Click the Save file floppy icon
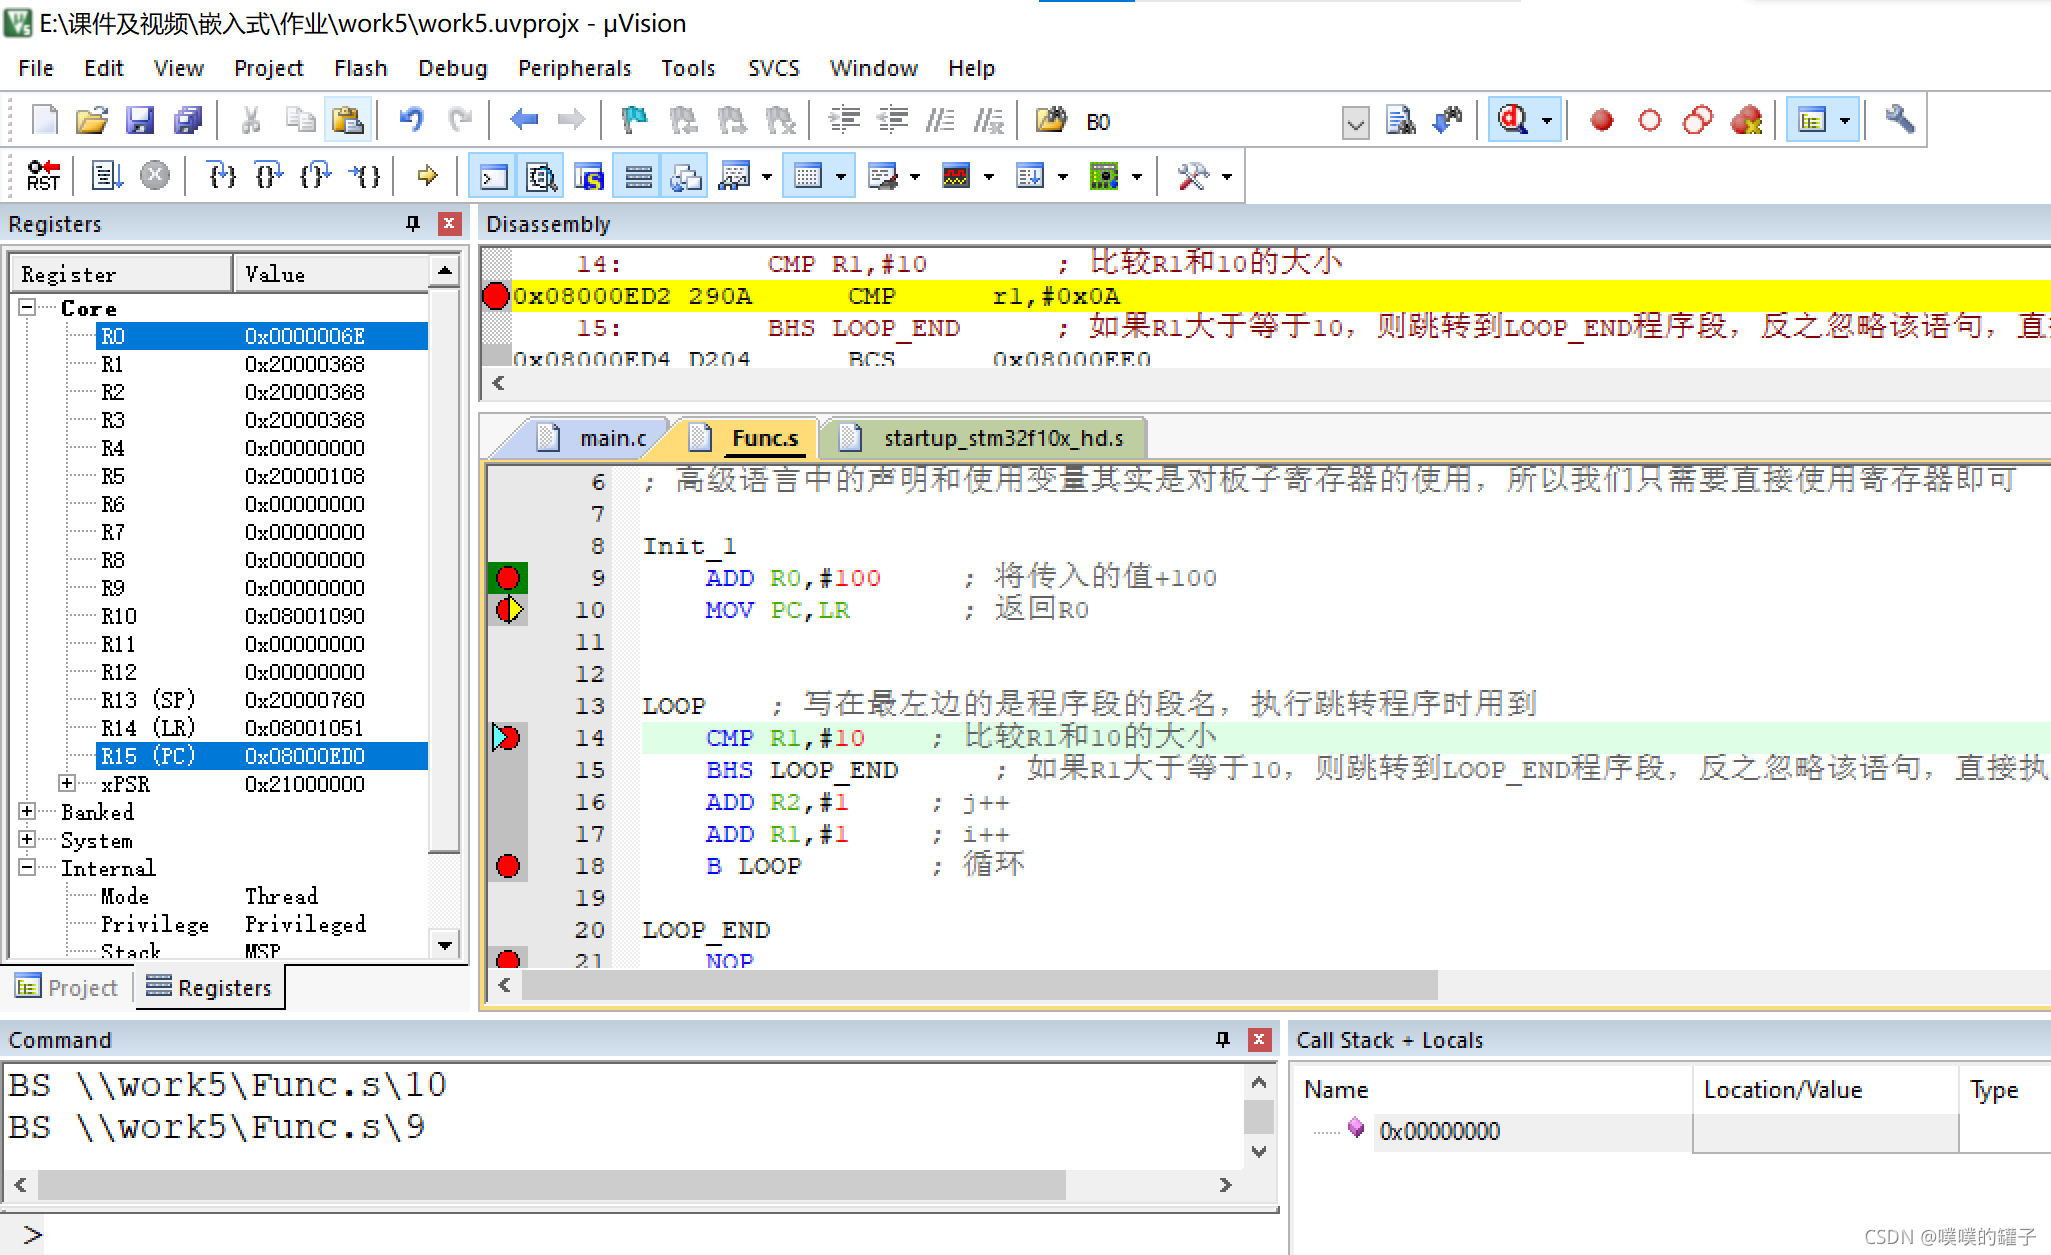2051x1255 pixels. pyautogui.click(x=140, y=120)
